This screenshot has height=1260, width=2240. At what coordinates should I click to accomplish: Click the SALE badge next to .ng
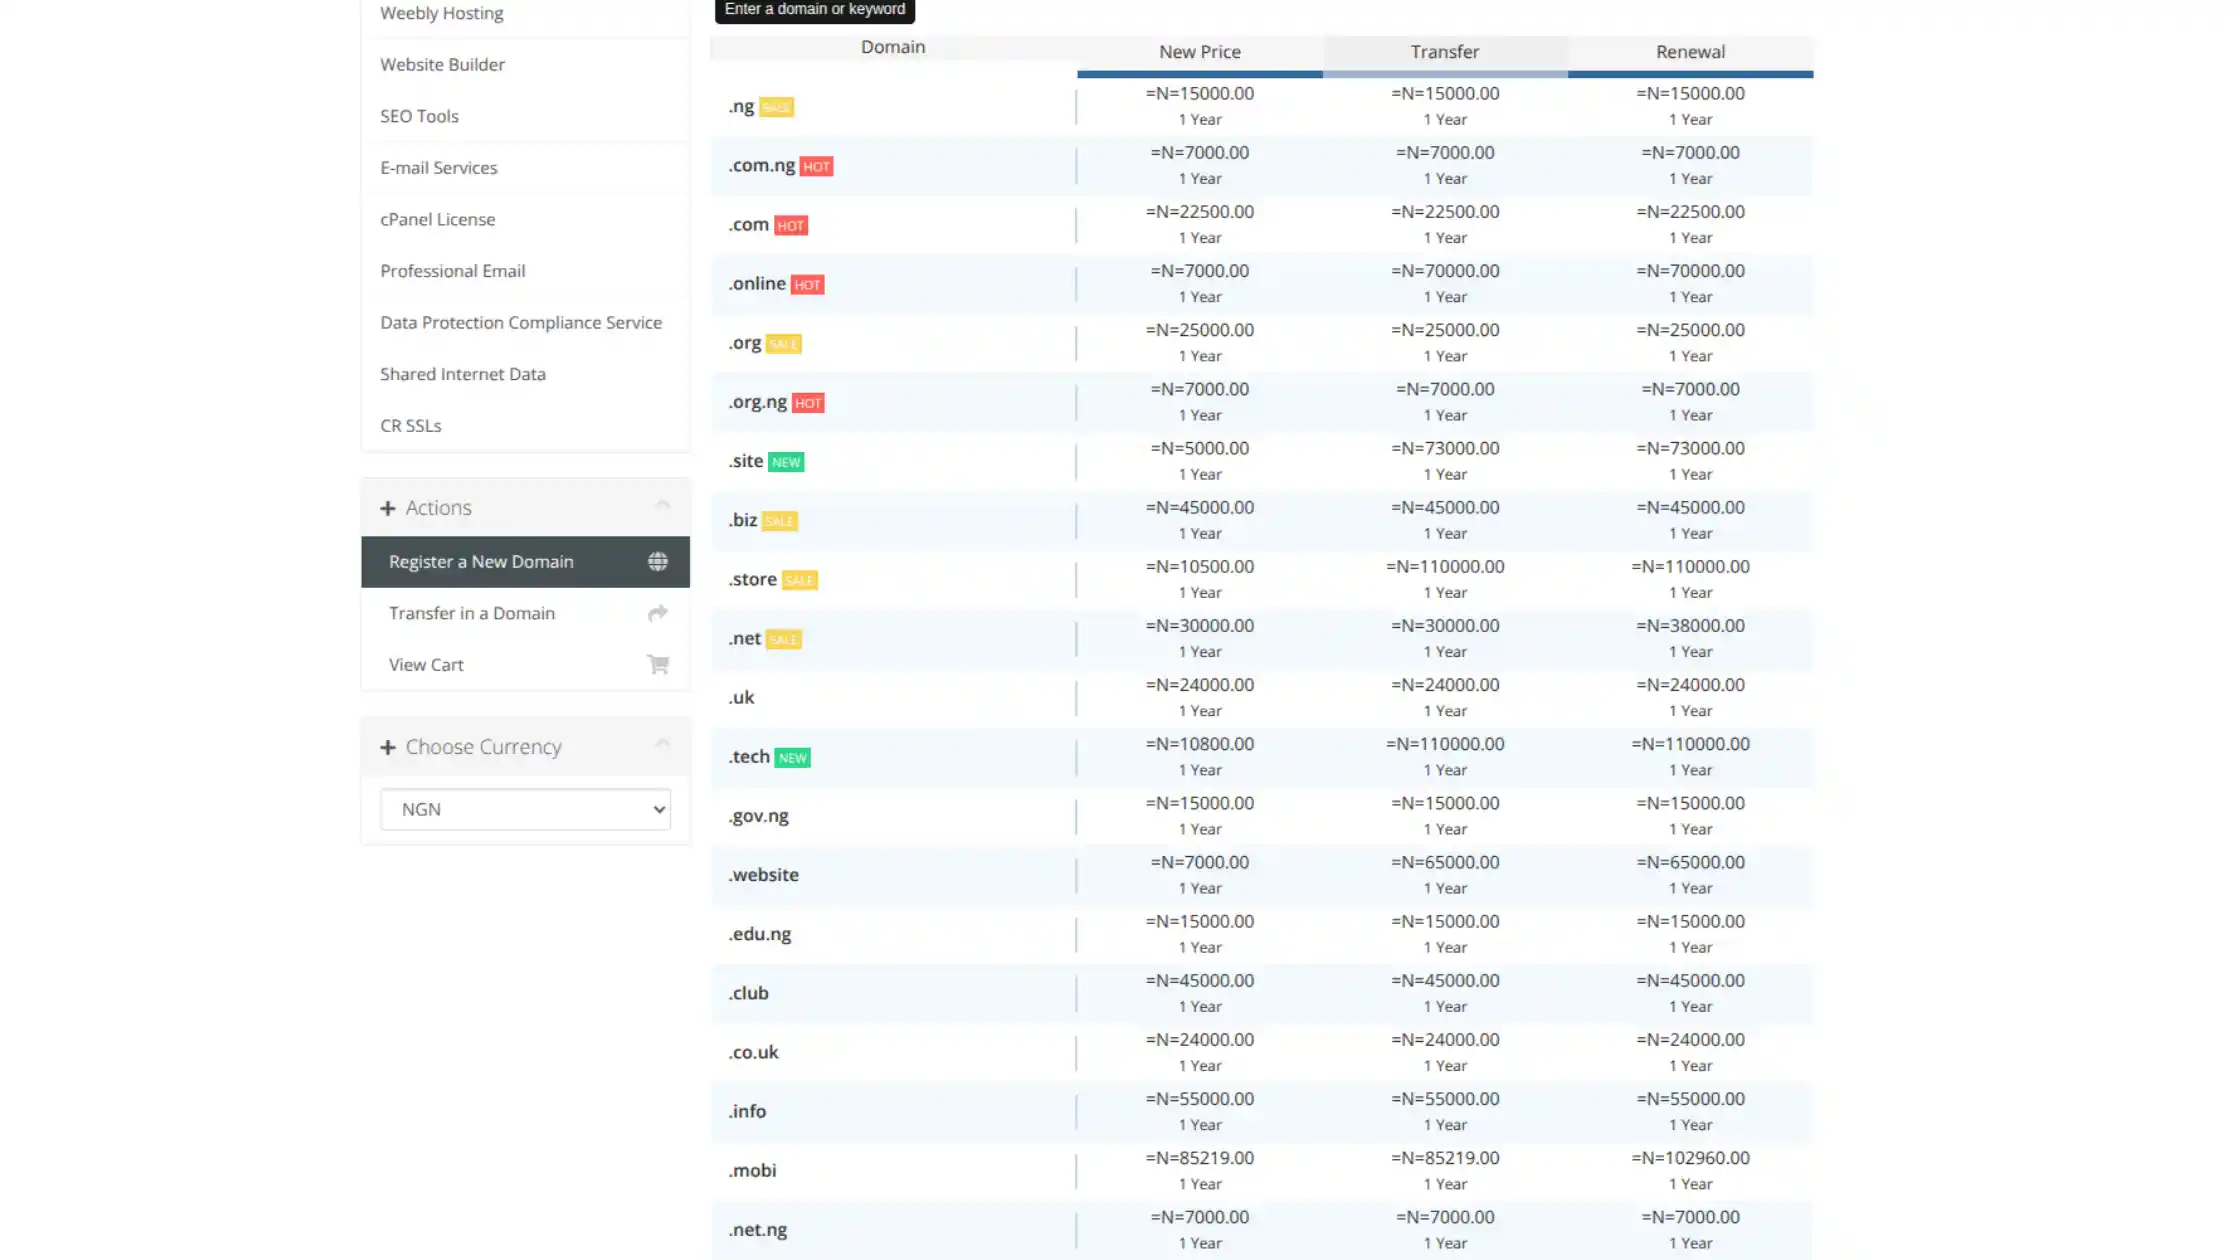(x=776, y=107)
